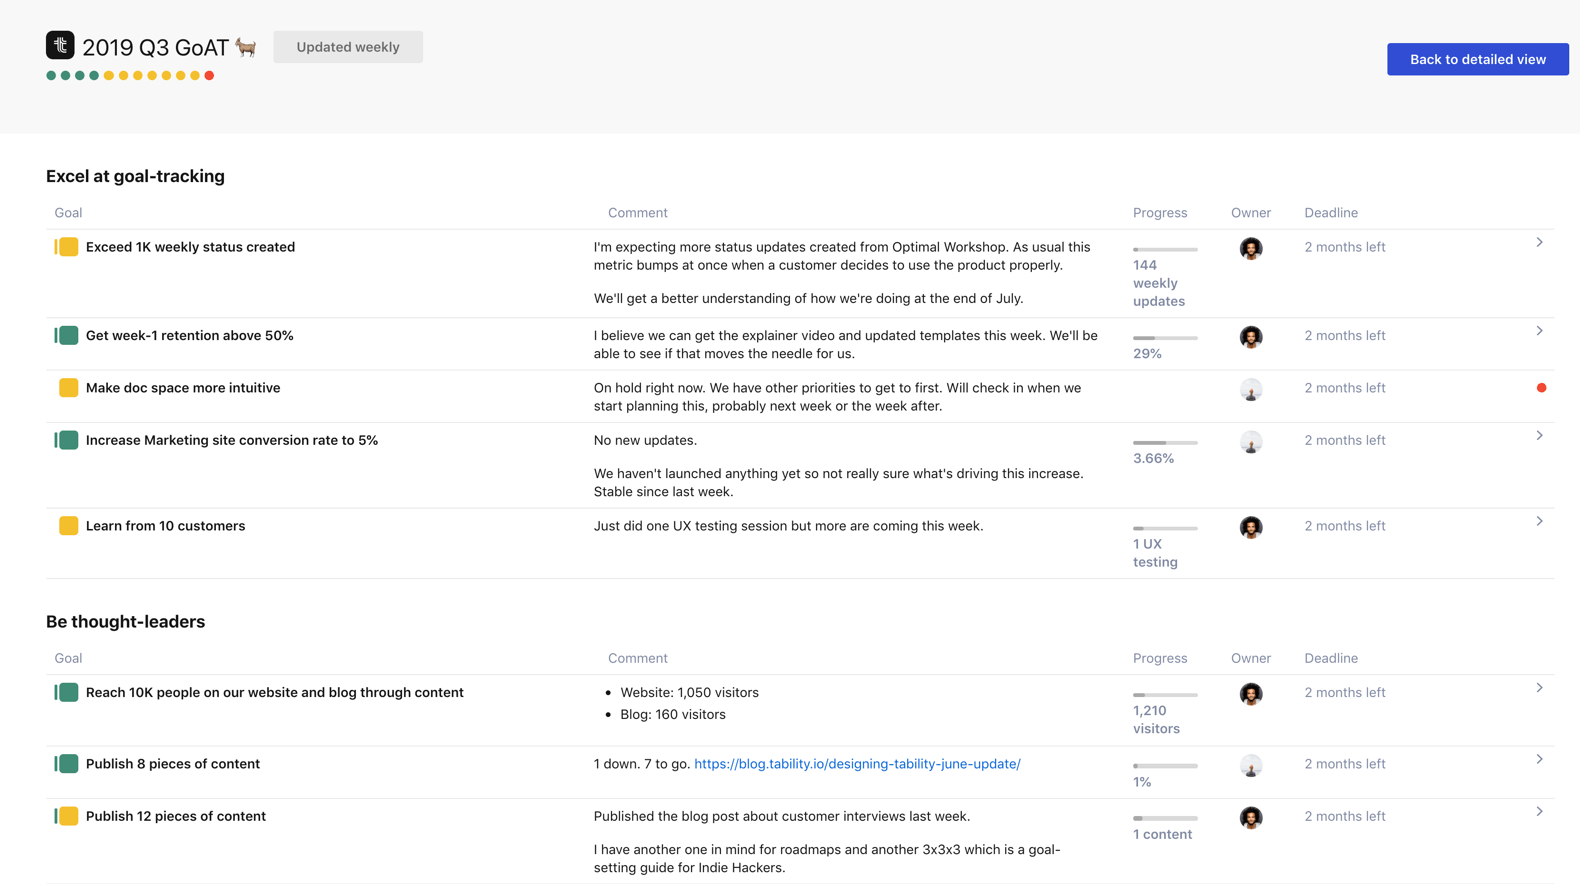Click owner avatar for Exceed 1K weekly status
The height and width of the screenshot is (884, 1580).
pos(1250,248)
